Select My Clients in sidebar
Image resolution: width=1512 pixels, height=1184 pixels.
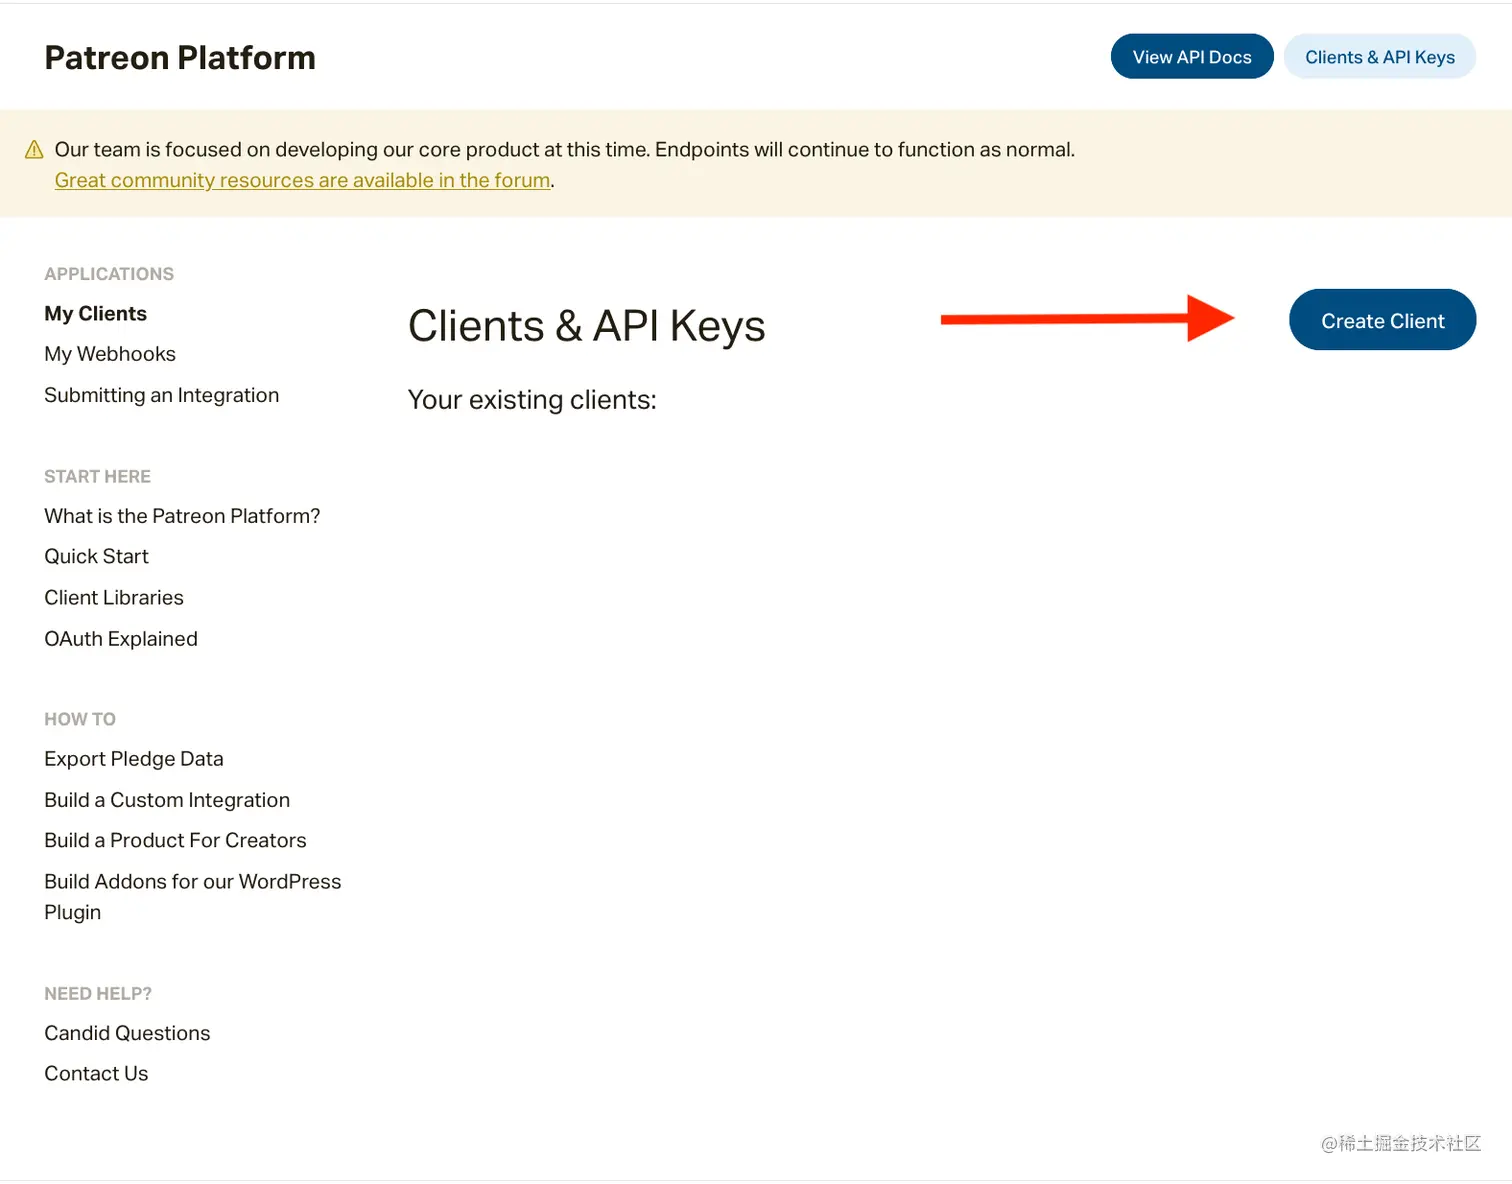[x=95, y=314]
